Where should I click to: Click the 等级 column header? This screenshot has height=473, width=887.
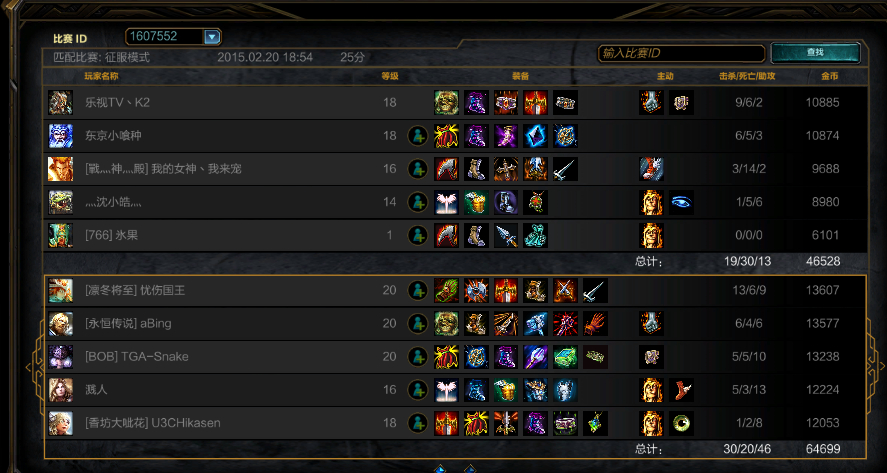390,76
